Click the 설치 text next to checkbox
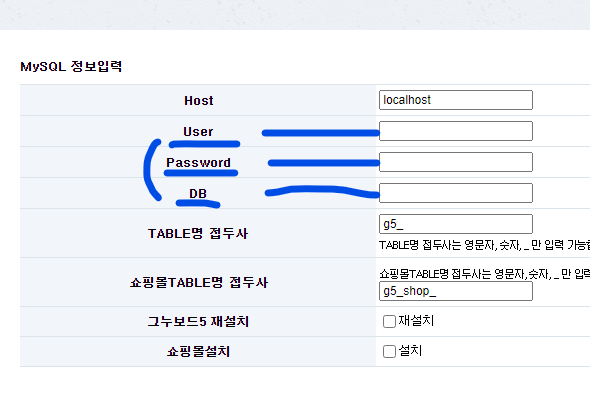This screenshot has width=590, height=404. [x=410, y=351]
